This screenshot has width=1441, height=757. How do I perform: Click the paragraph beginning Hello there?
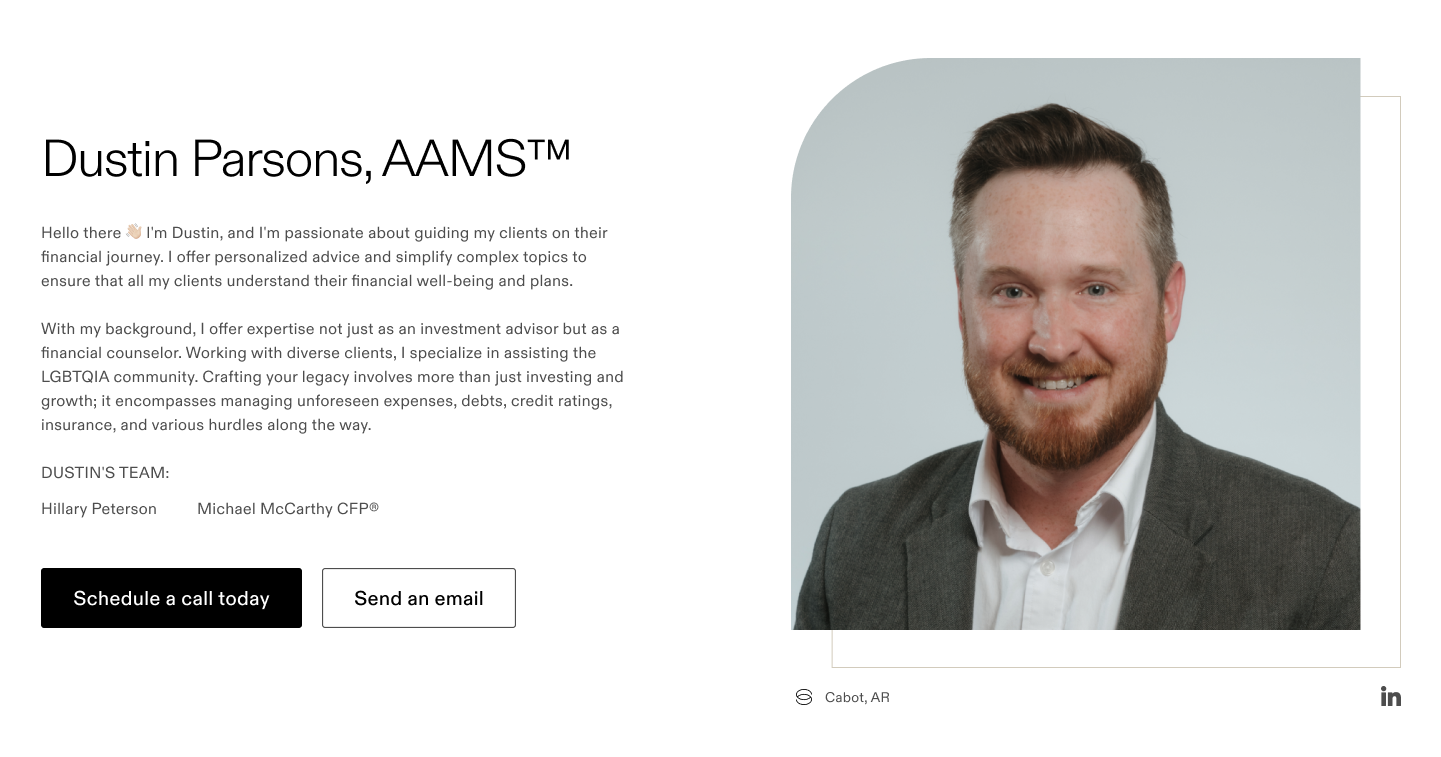(325, 257)
